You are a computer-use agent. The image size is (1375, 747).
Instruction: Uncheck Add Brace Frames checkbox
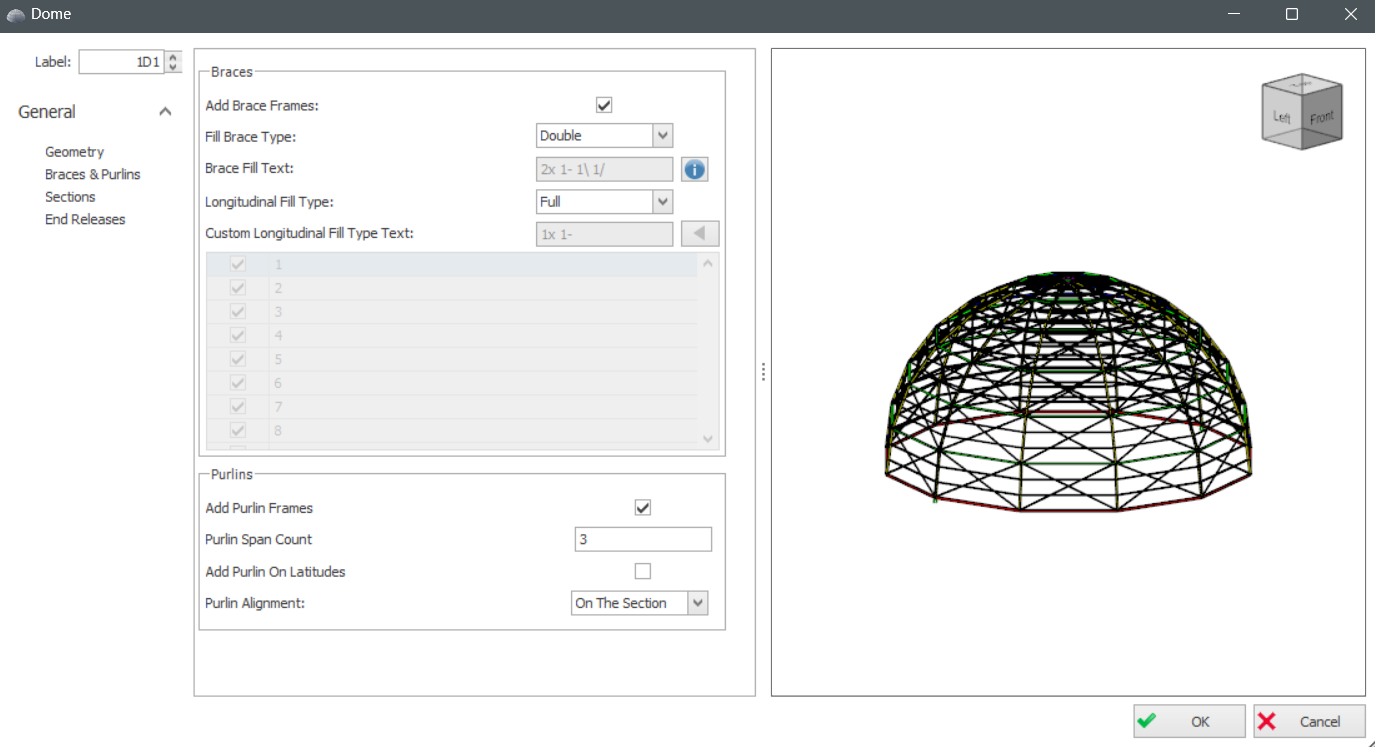tap(604, 105)
